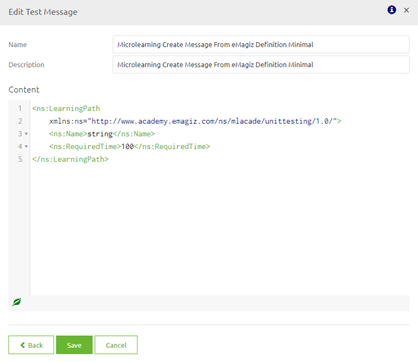
Task: Focus the Description input field
Action: pyautogui.click(x=261, y=65)
